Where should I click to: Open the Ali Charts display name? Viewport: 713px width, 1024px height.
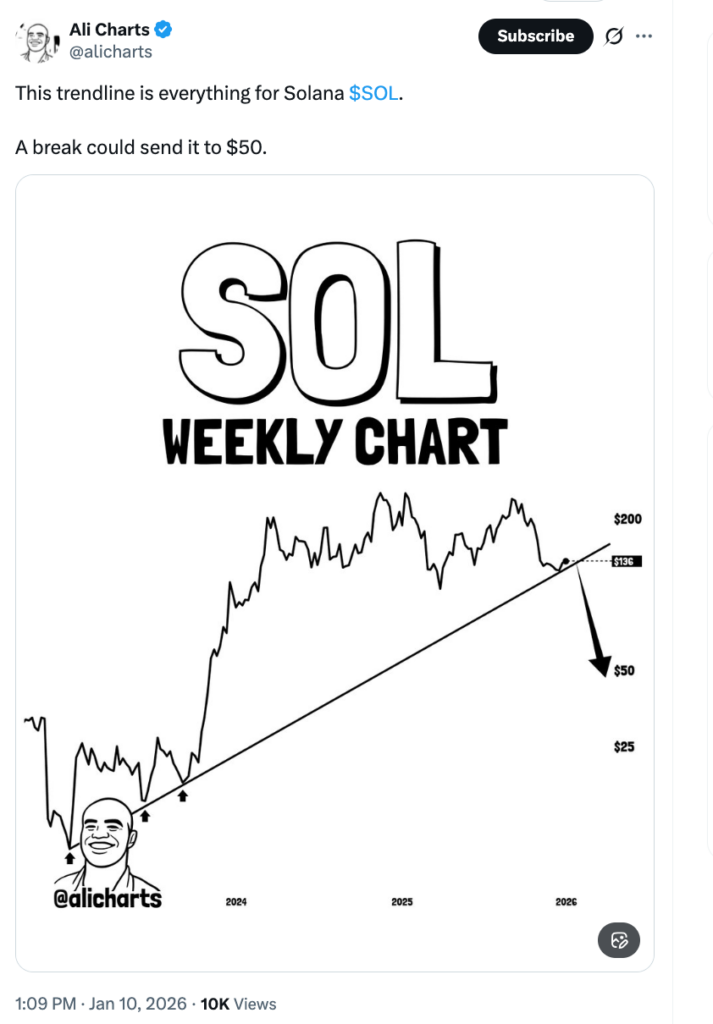(109, 30)
